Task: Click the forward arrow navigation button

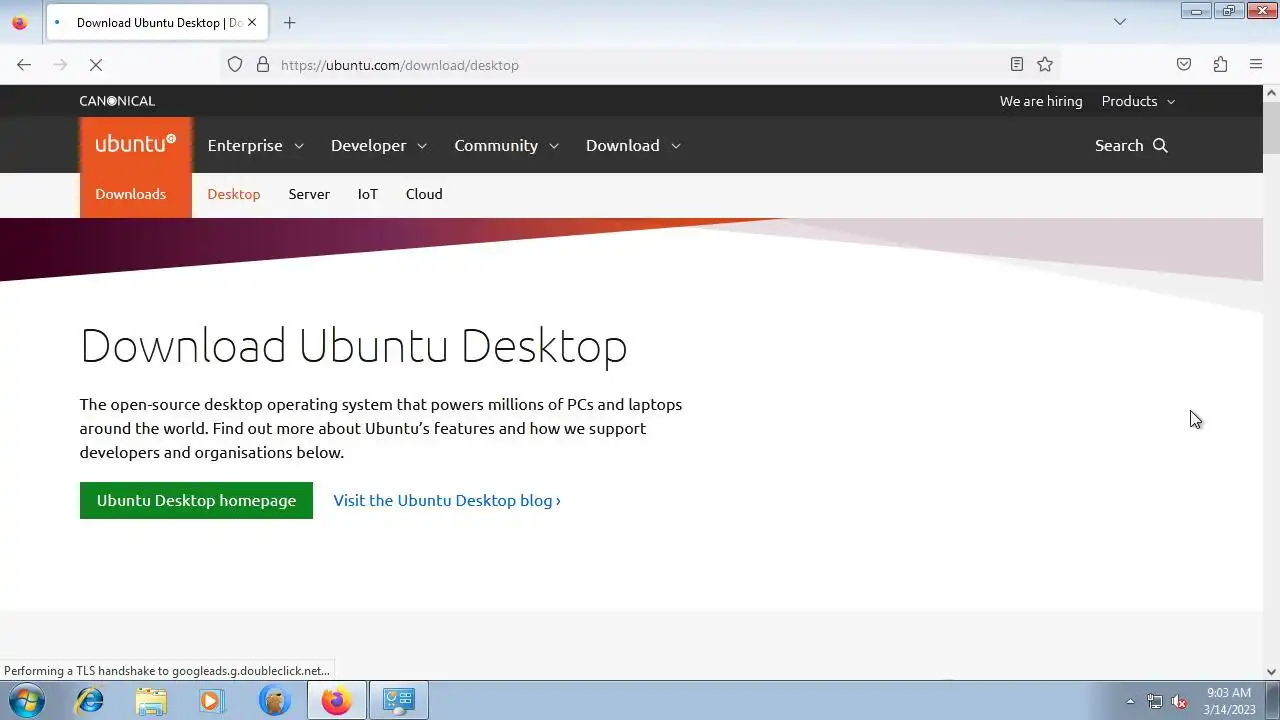Action: [60, 65]
